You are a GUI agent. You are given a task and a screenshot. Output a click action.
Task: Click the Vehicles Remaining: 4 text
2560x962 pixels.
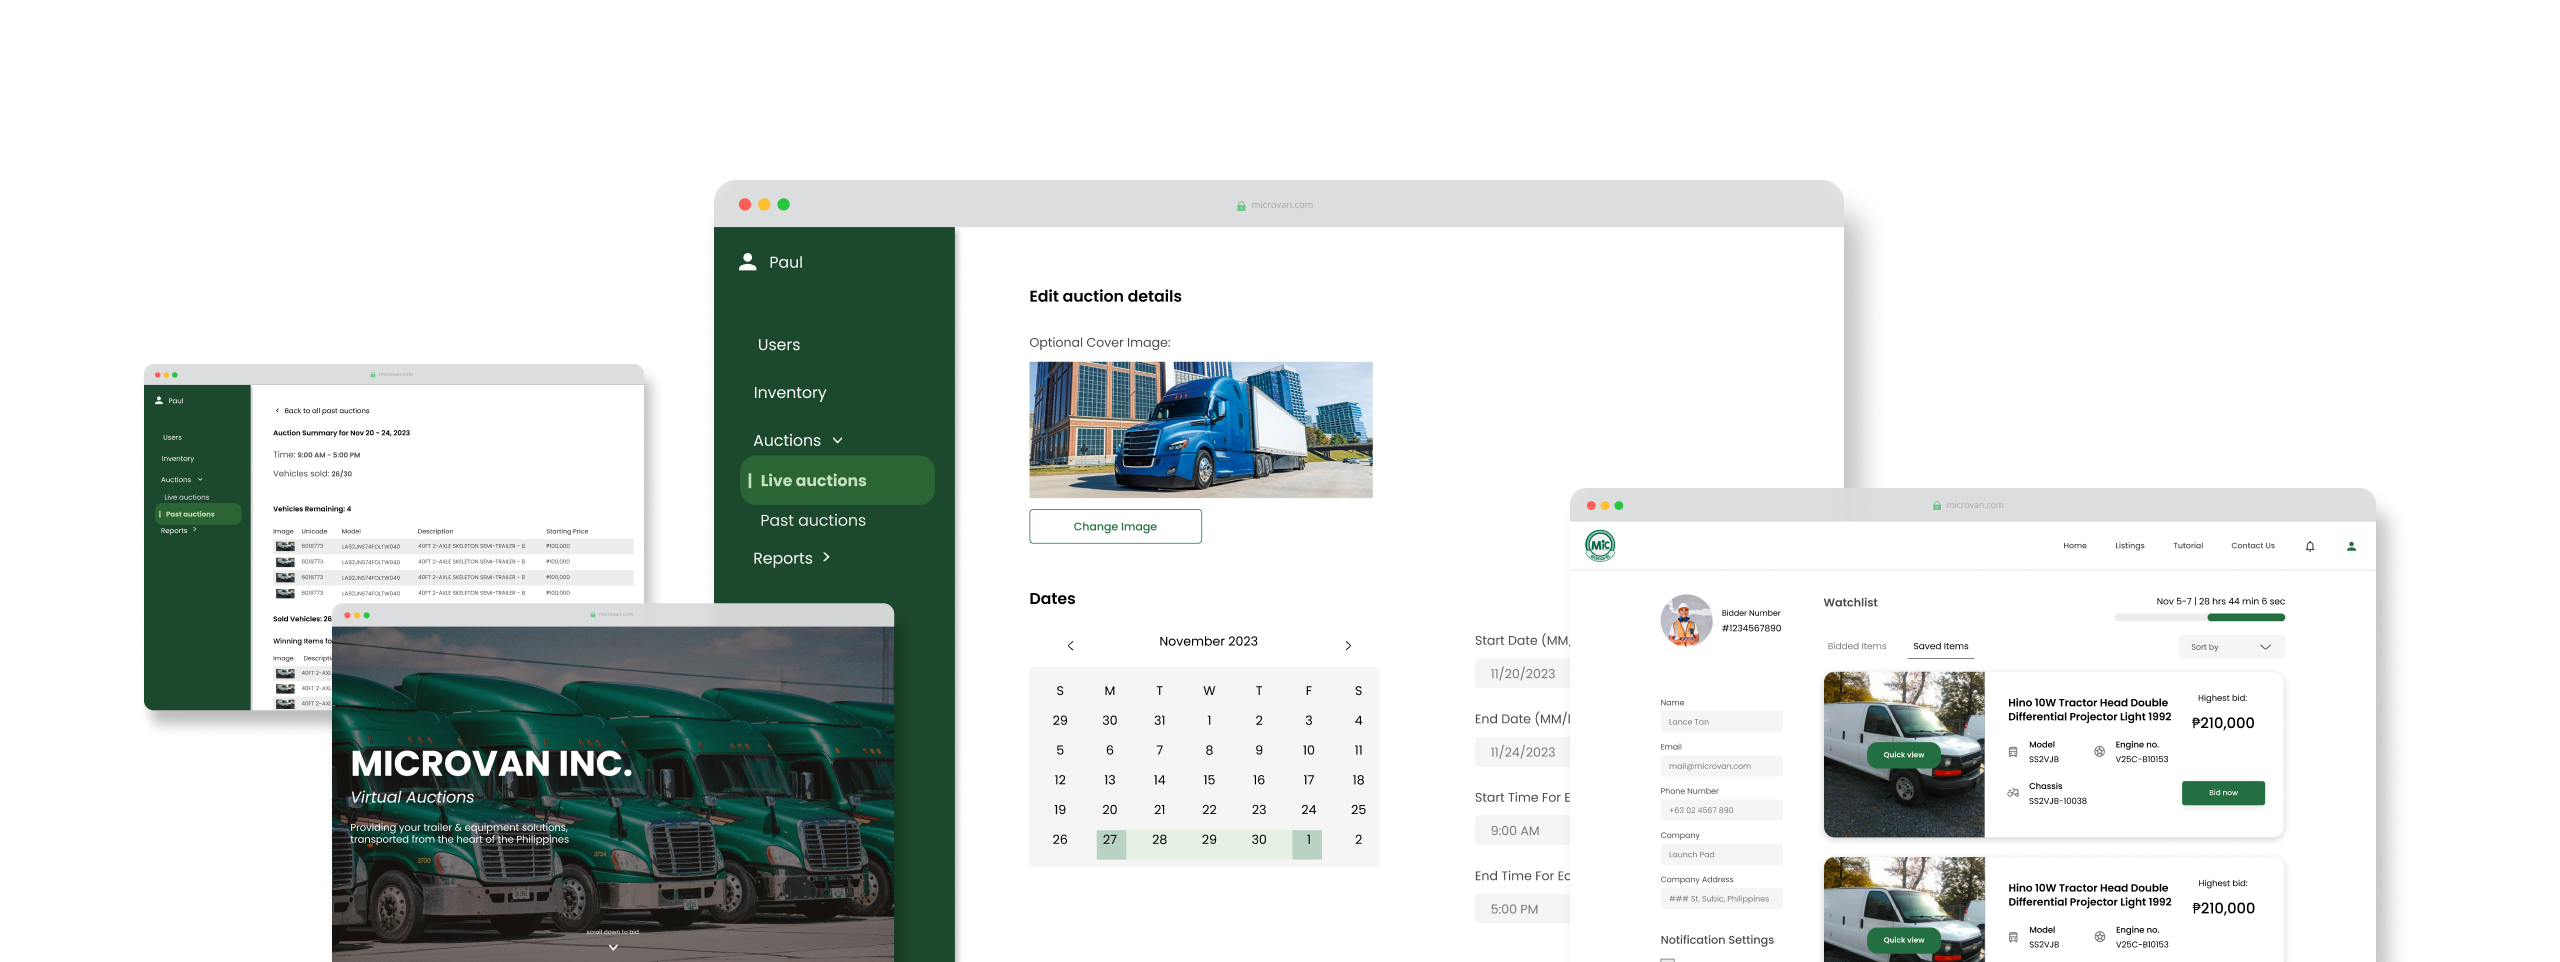click(x=312, y=509)
